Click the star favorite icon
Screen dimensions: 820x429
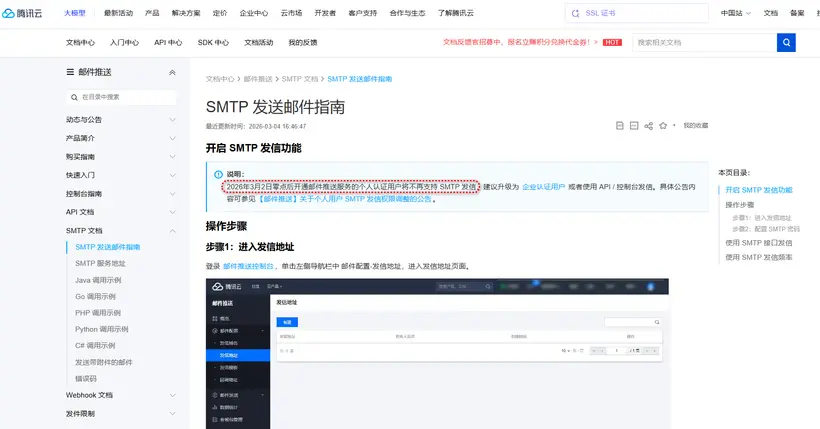(x=663, y=126)
